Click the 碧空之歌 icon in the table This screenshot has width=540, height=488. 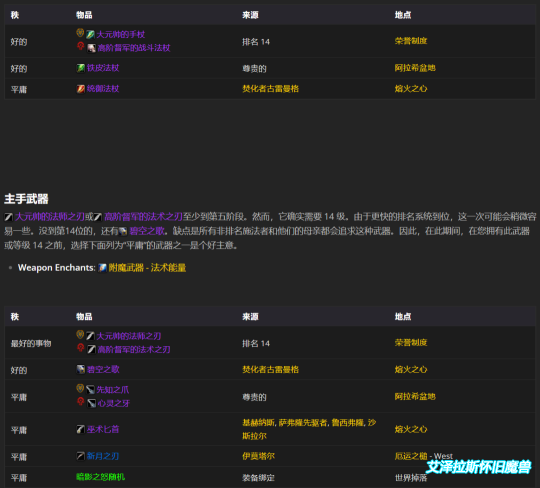pos(81,370)
